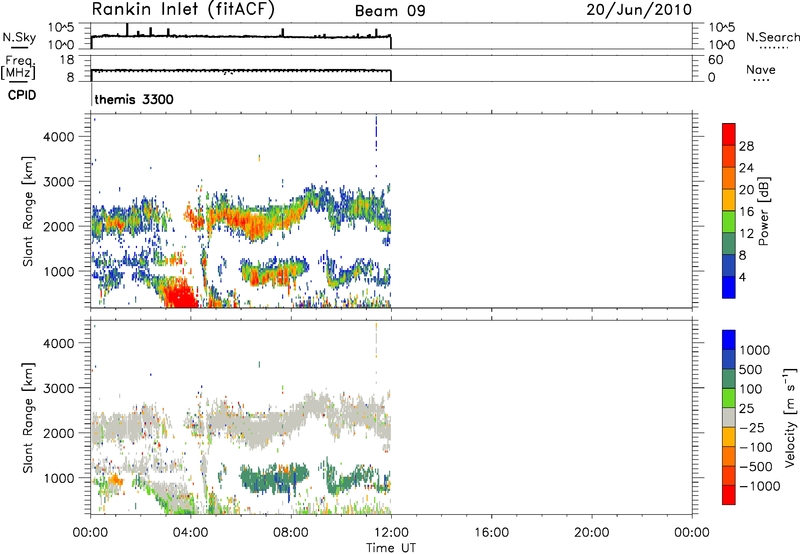800x554 pixels.
Task: Click the '04:00' time axis label
Action: (190, 533)
